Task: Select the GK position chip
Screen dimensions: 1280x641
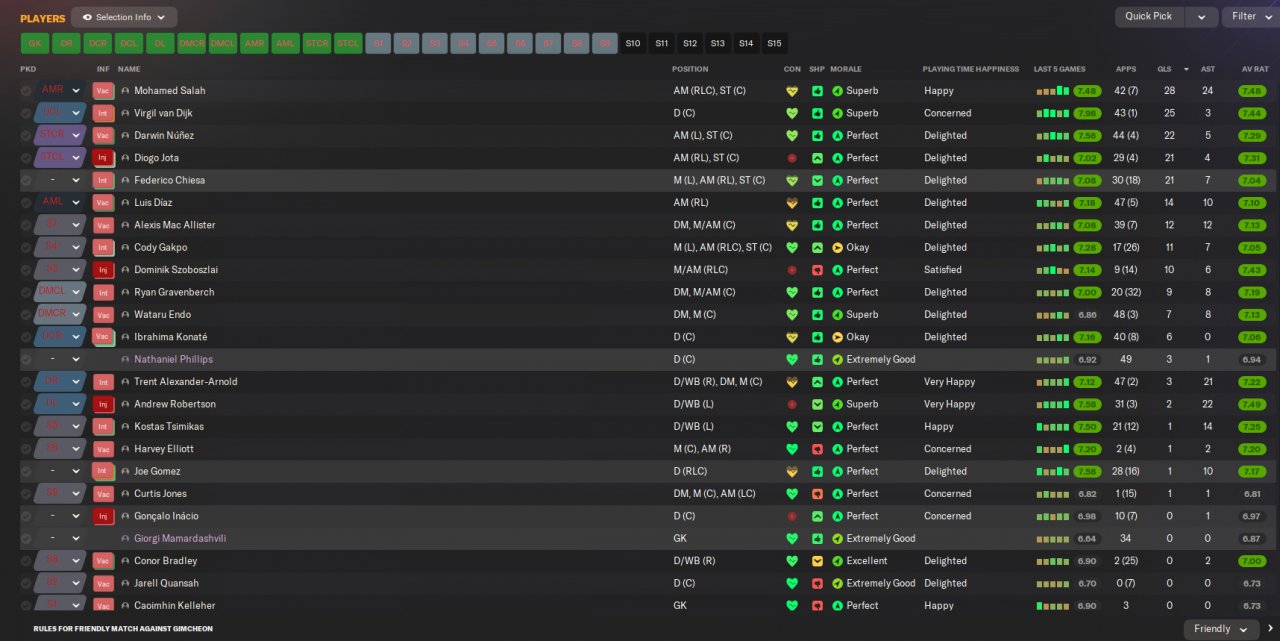Action: (34, 44)
